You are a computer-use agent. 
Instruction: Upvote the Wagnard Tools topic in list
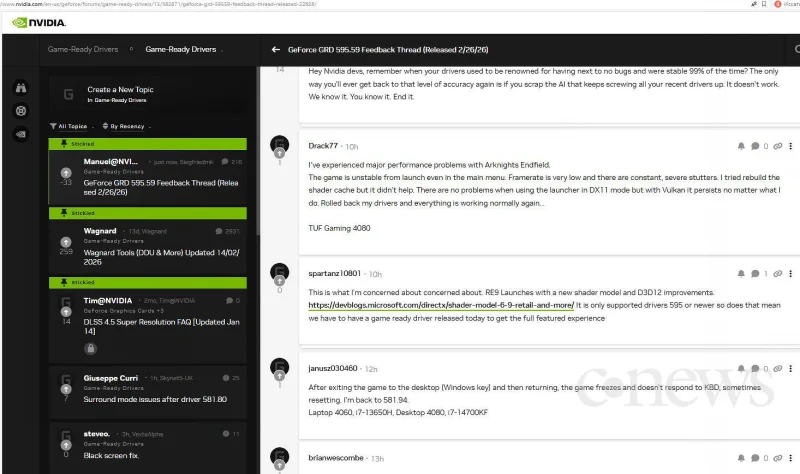tap(66, 242)
